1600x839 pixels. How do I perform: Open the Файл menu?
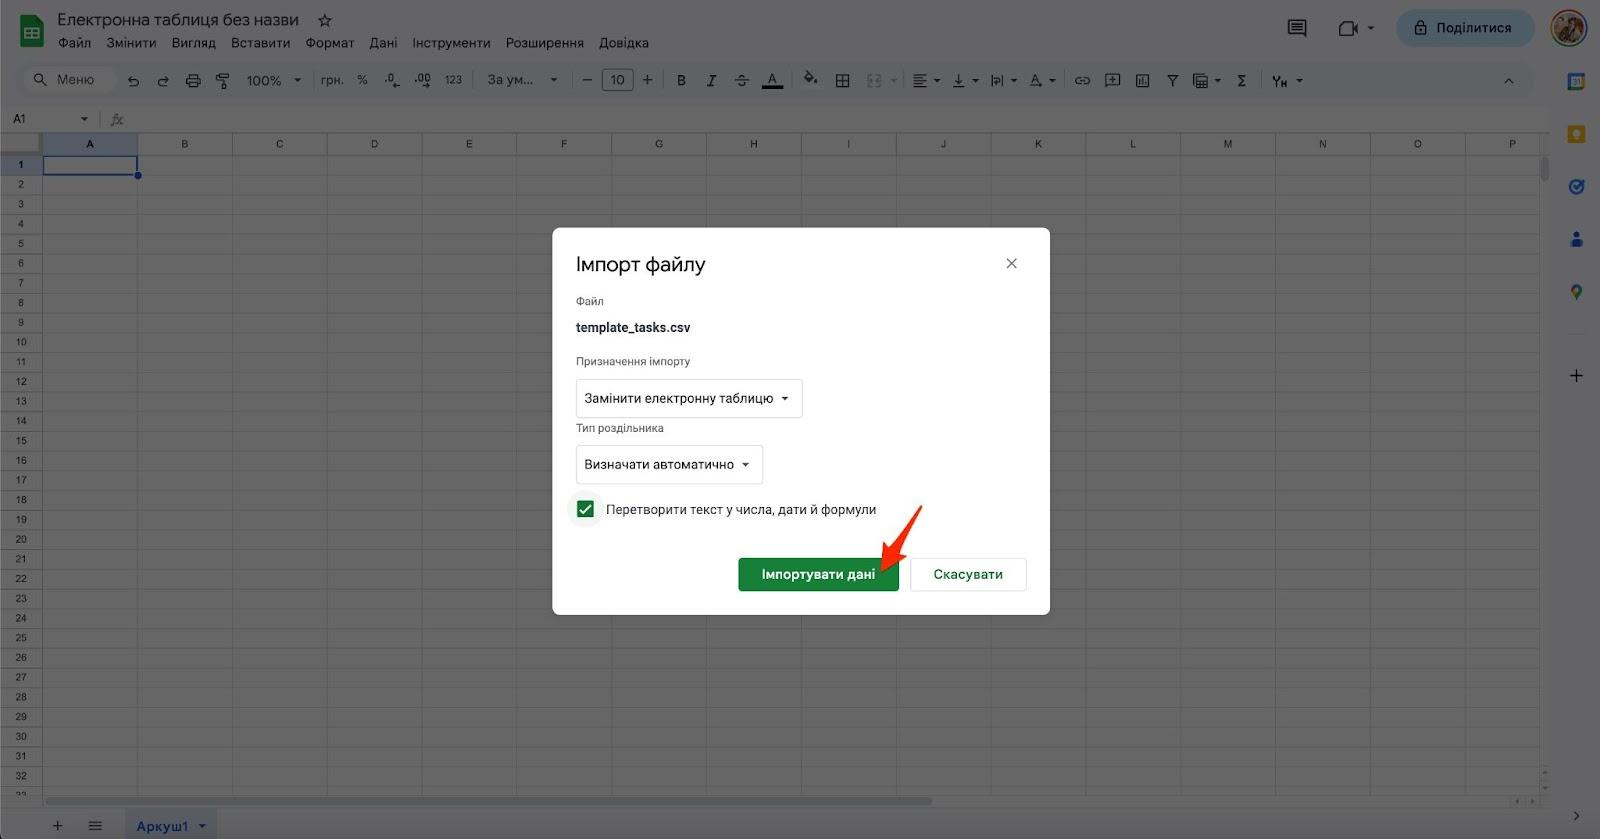click(74, 43)
